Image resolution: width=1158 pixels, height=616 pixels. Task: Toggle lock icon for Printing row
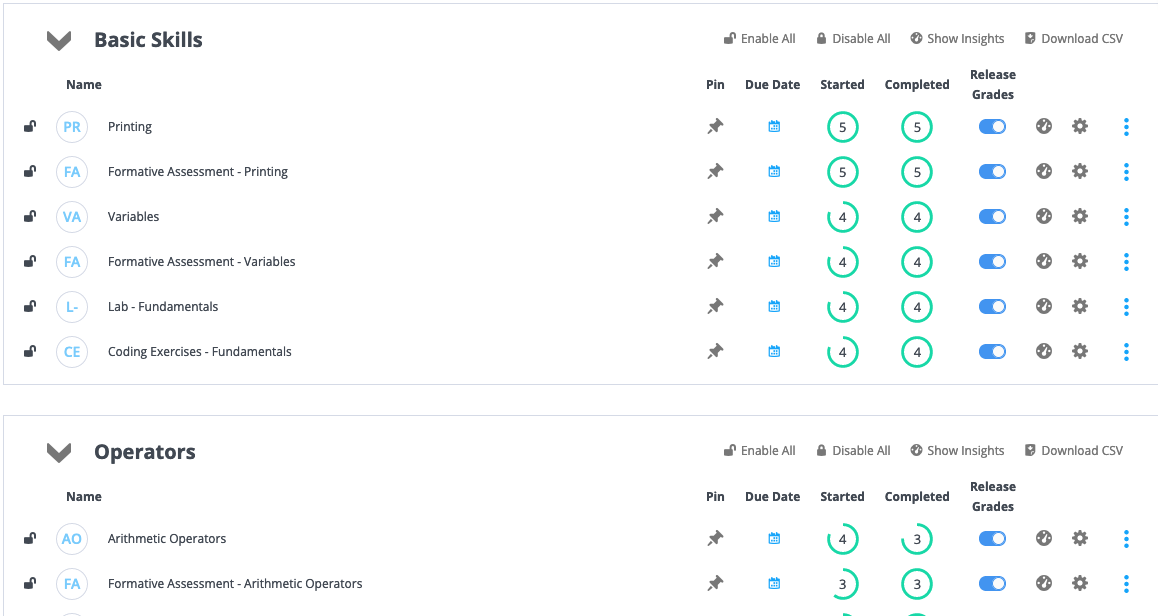pyautogui.click(x=30, y=126)
